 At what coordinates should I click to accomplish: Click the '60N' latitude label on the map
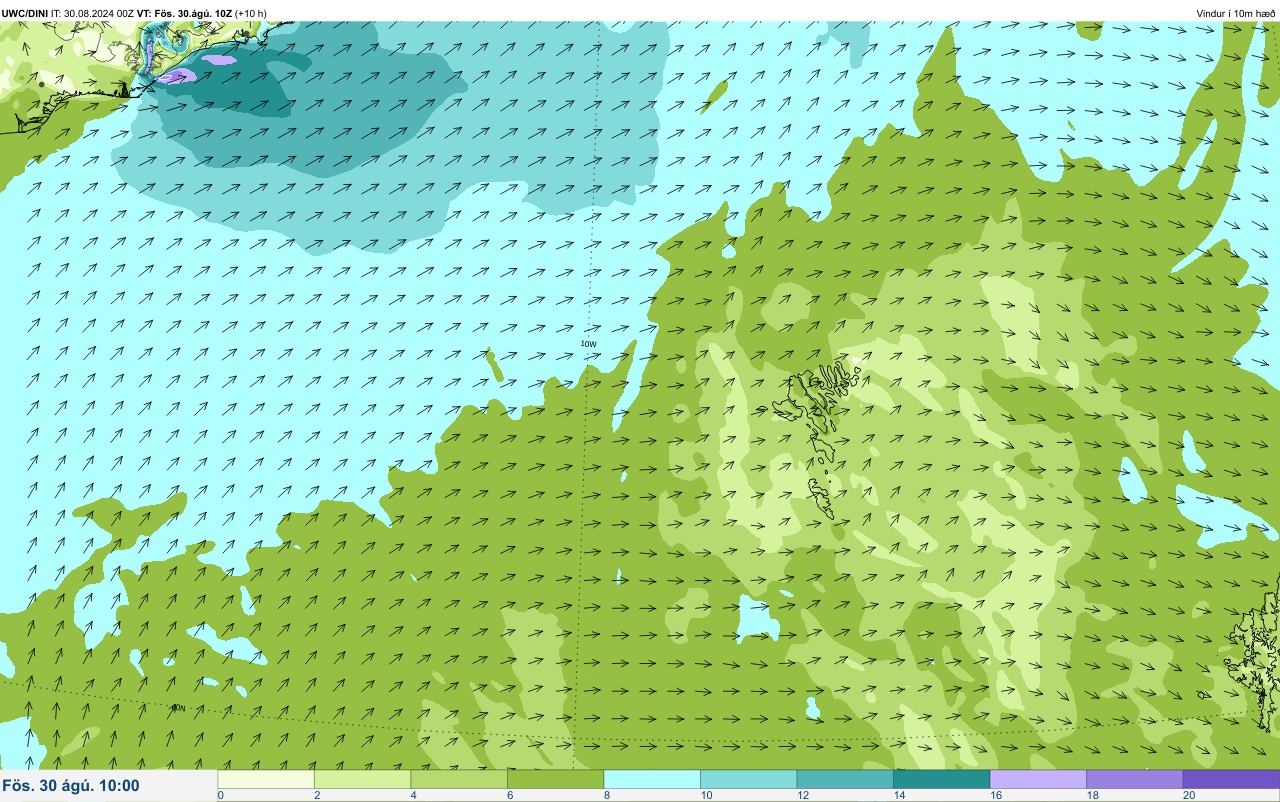[x=178, y=708]
